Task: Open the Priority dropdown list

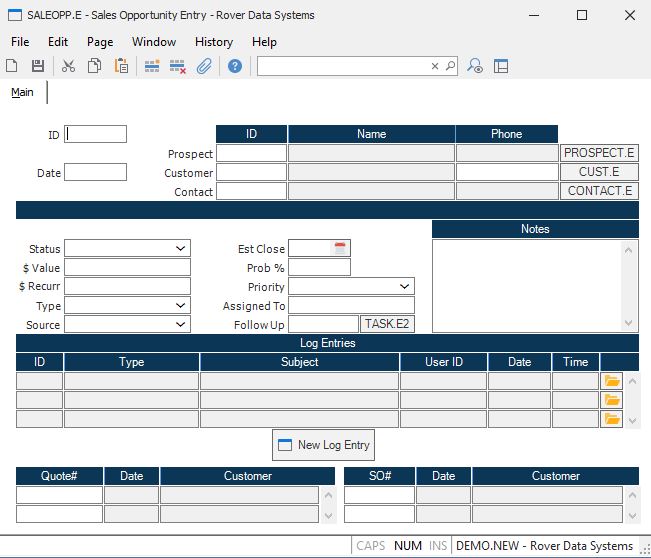Action: [x=405, y=287]
